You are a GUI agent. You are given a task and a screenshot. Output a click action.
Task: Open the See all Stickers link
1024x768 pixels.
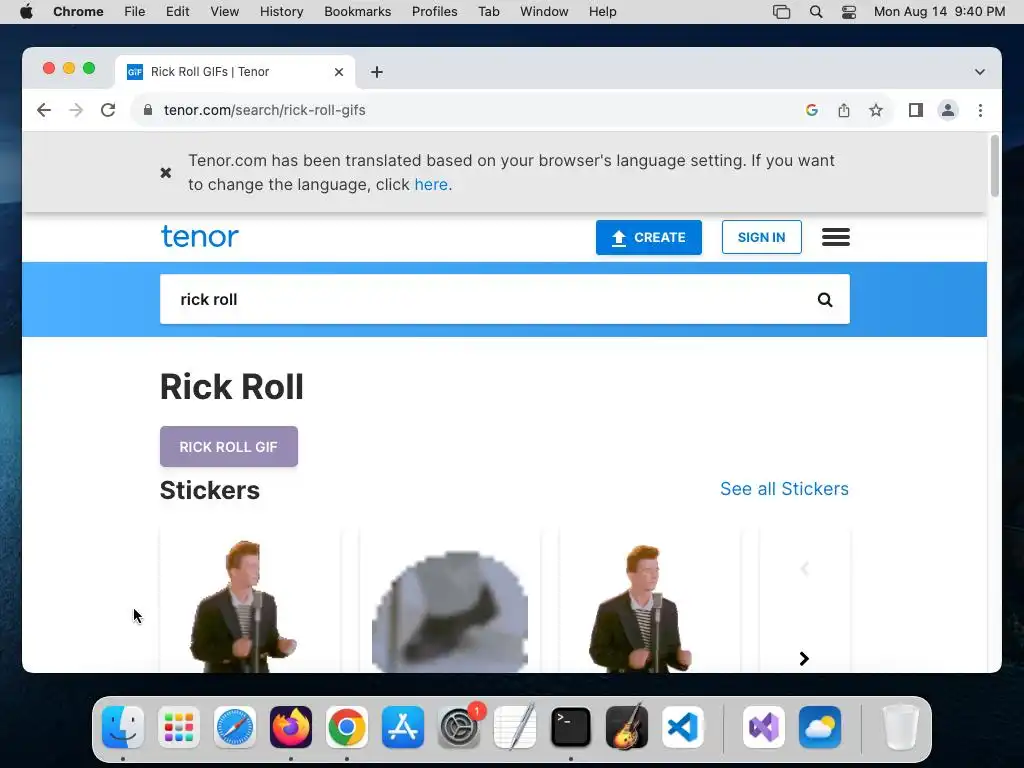[x=784, y=489]
